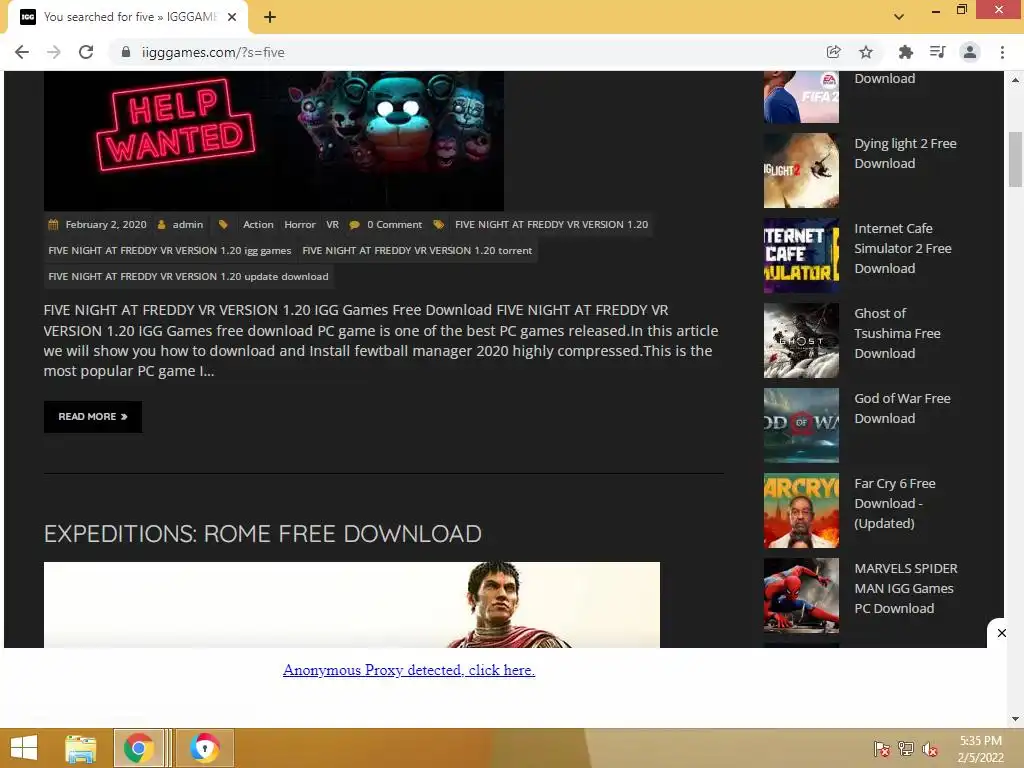
Task: Click the 0 Comment link
Action: [x=394, y=225]
